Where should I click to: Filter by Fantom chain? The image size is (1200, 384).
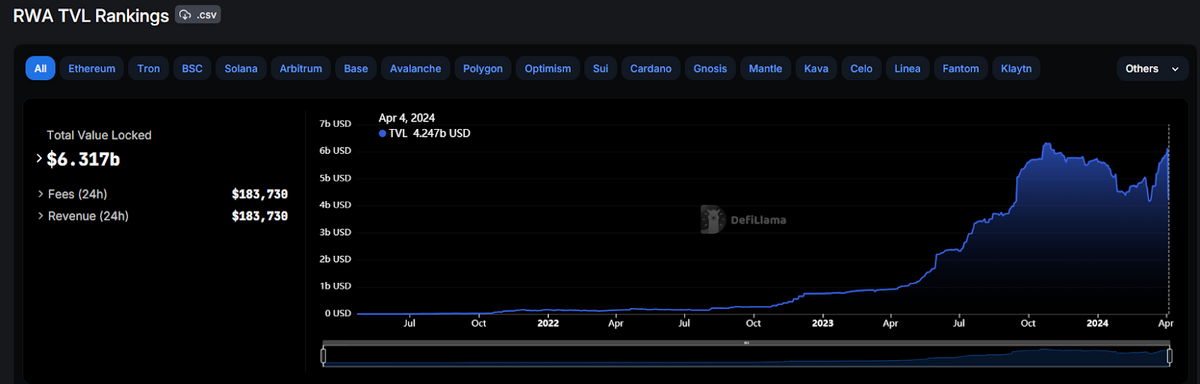[x=961, y=69]
